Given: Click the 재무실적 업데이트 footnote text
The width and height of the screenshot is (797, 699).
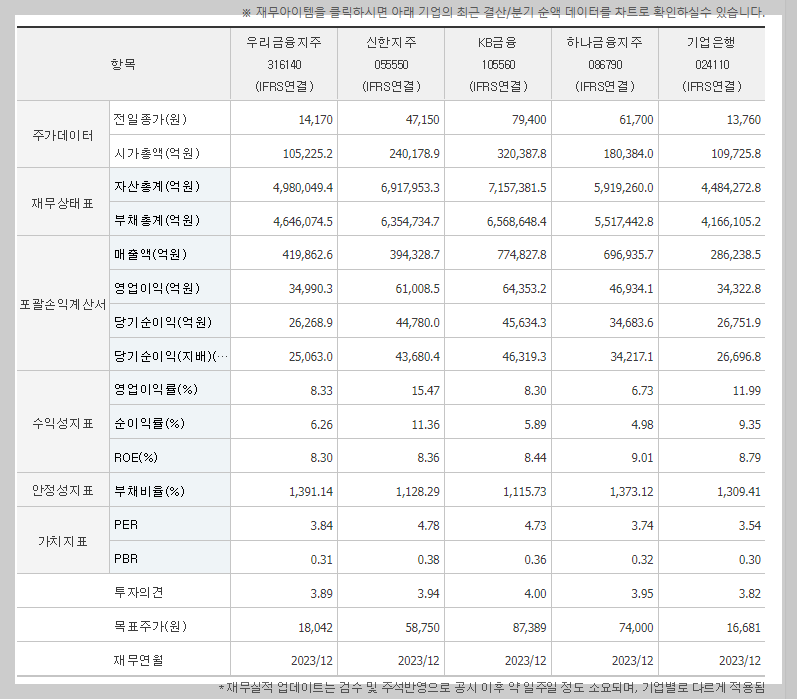Looking at the screenshot, I should pyautogui.click(x=492, y=688).
